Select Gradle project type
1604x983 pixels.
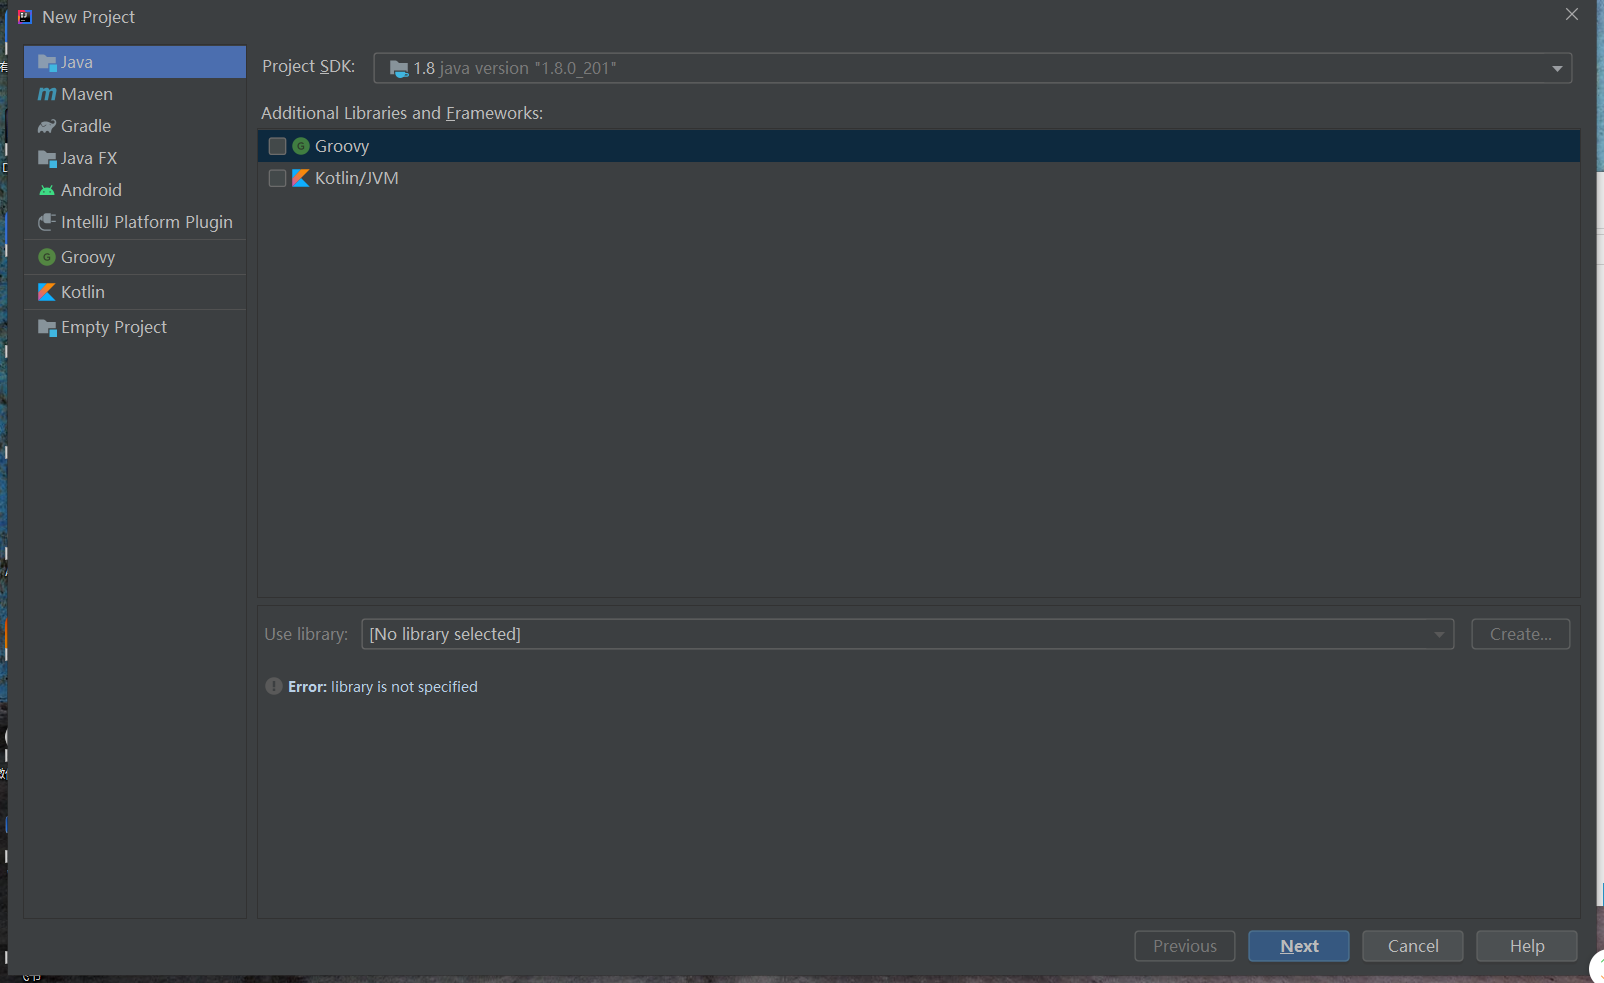click(x=135, y=126)
